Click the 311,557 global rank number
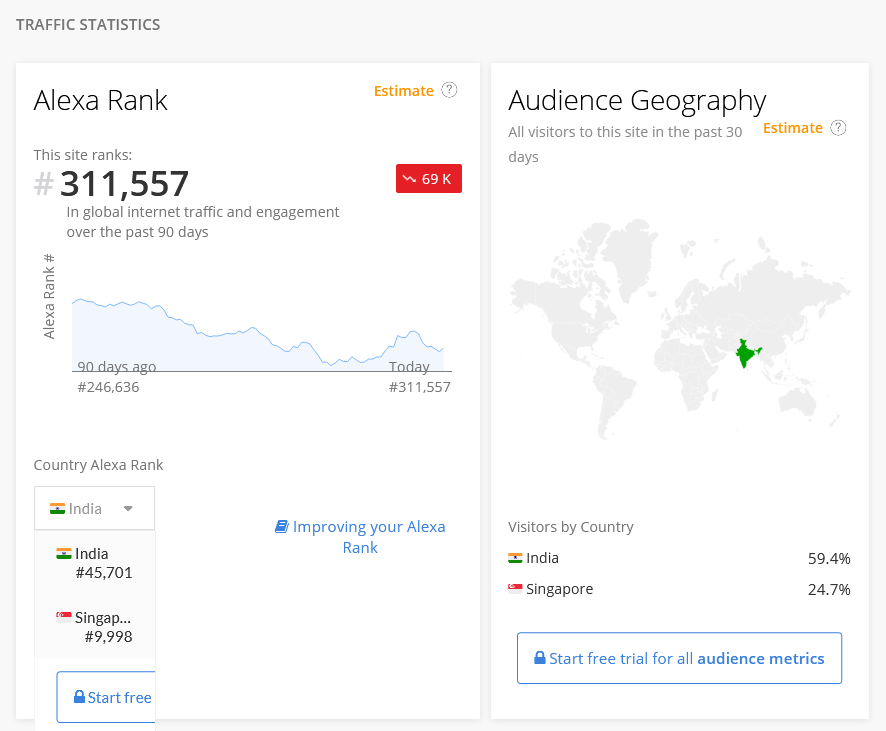Viewport: 886px width, 731px height. click(124, 184)
